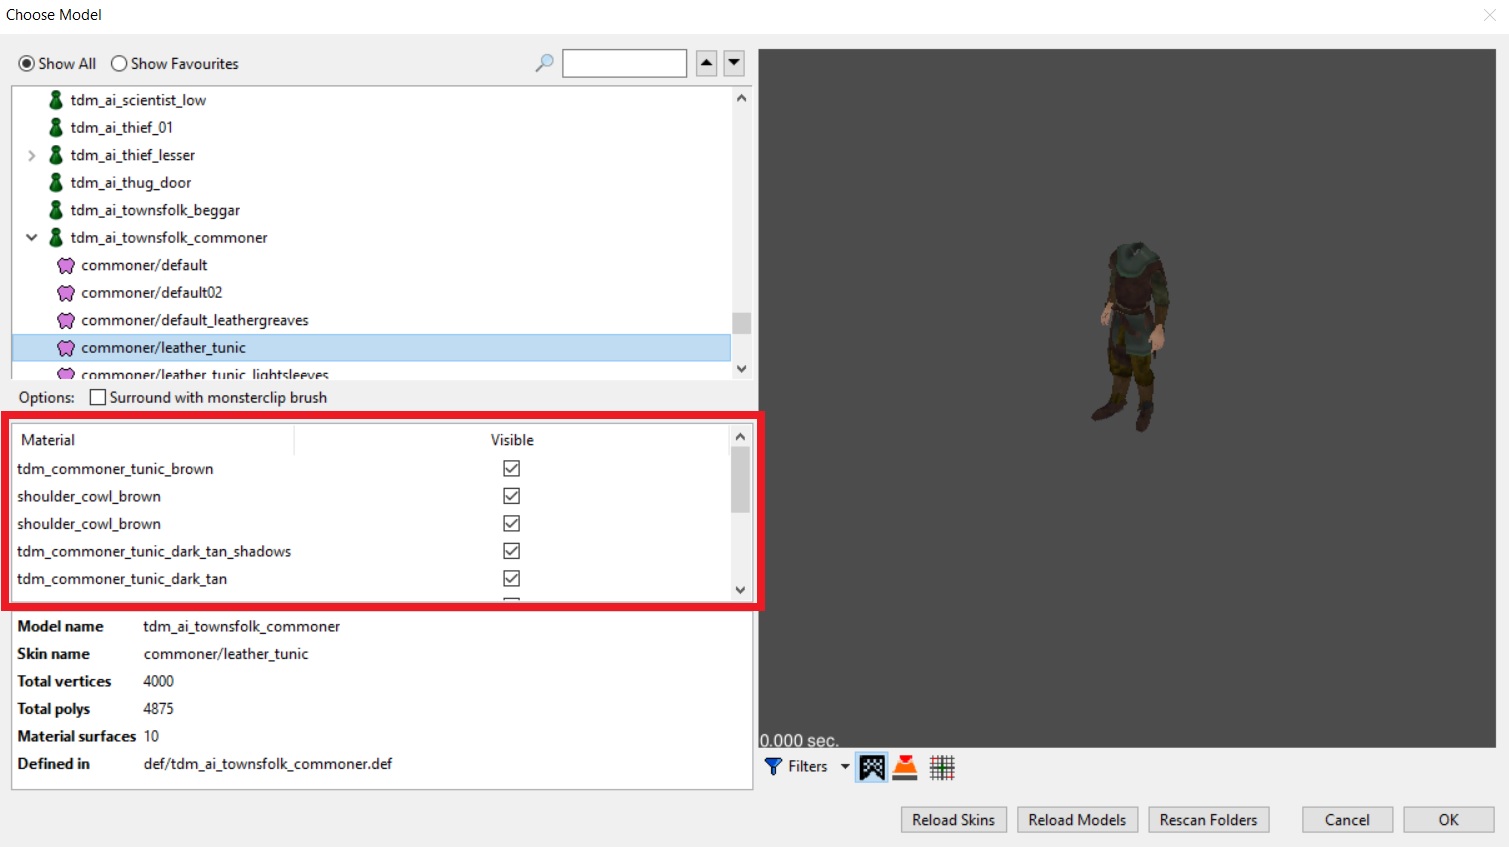1509x847 pixels.
Task: Click the model search text field
Action: [624, 64]
